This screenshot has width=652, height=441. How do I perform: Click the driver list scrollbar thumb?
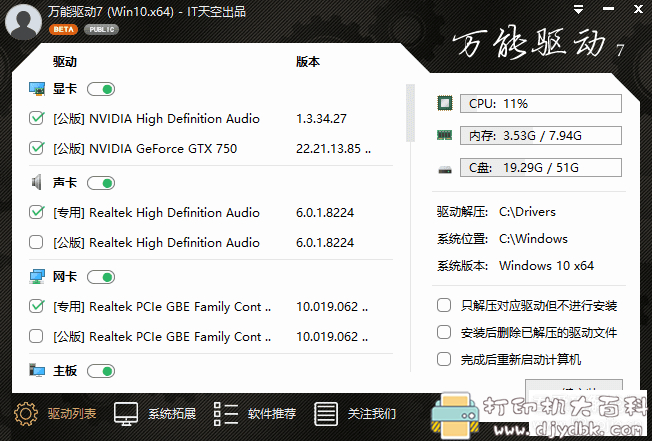(x=410, y=113)
